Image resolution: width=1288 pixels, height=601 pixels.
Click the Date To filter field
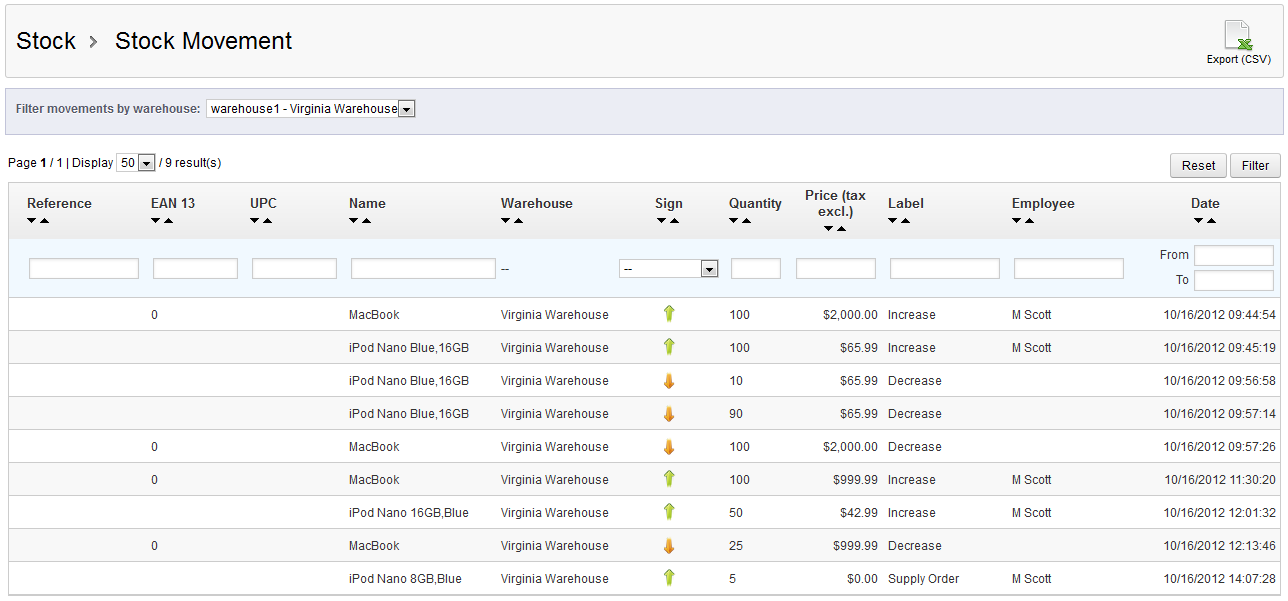click(x=1233, y=281)
